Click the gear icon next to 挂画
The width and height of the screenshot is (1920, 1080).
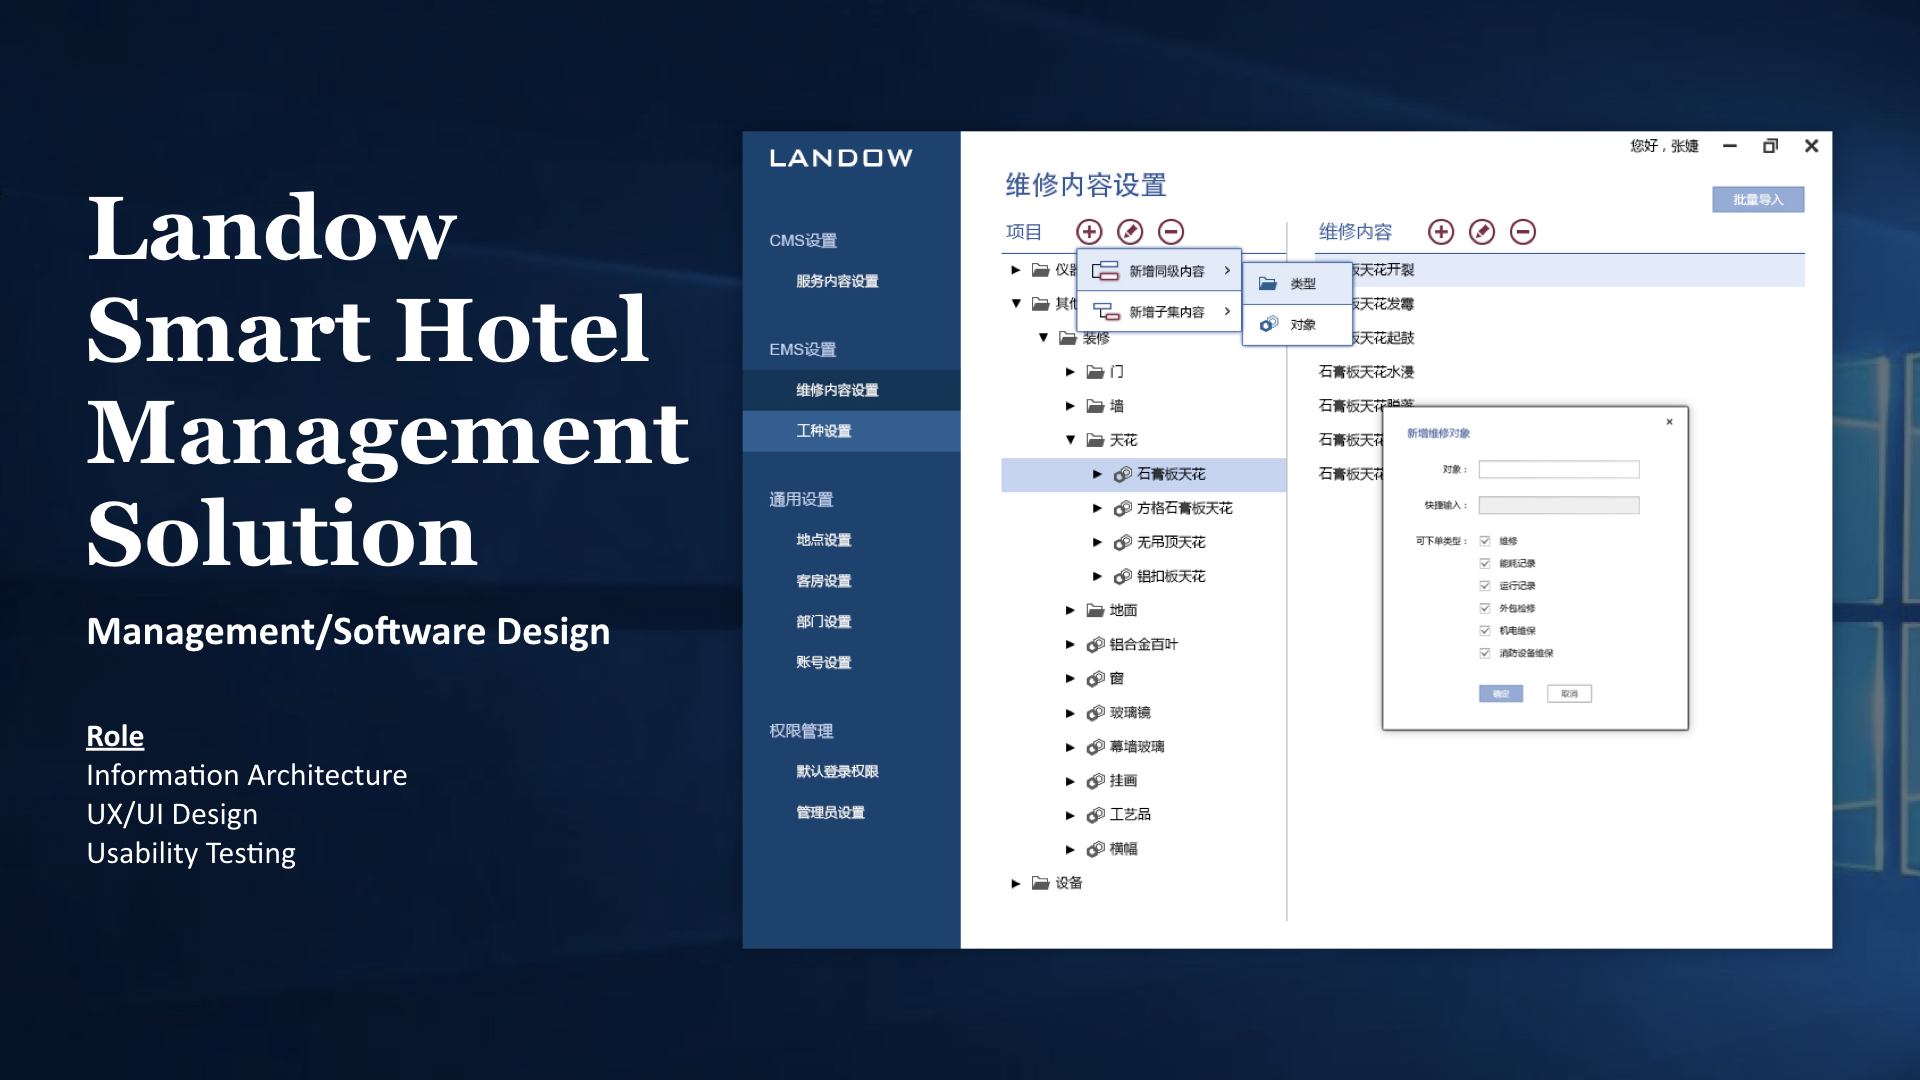pos(1096,781)
